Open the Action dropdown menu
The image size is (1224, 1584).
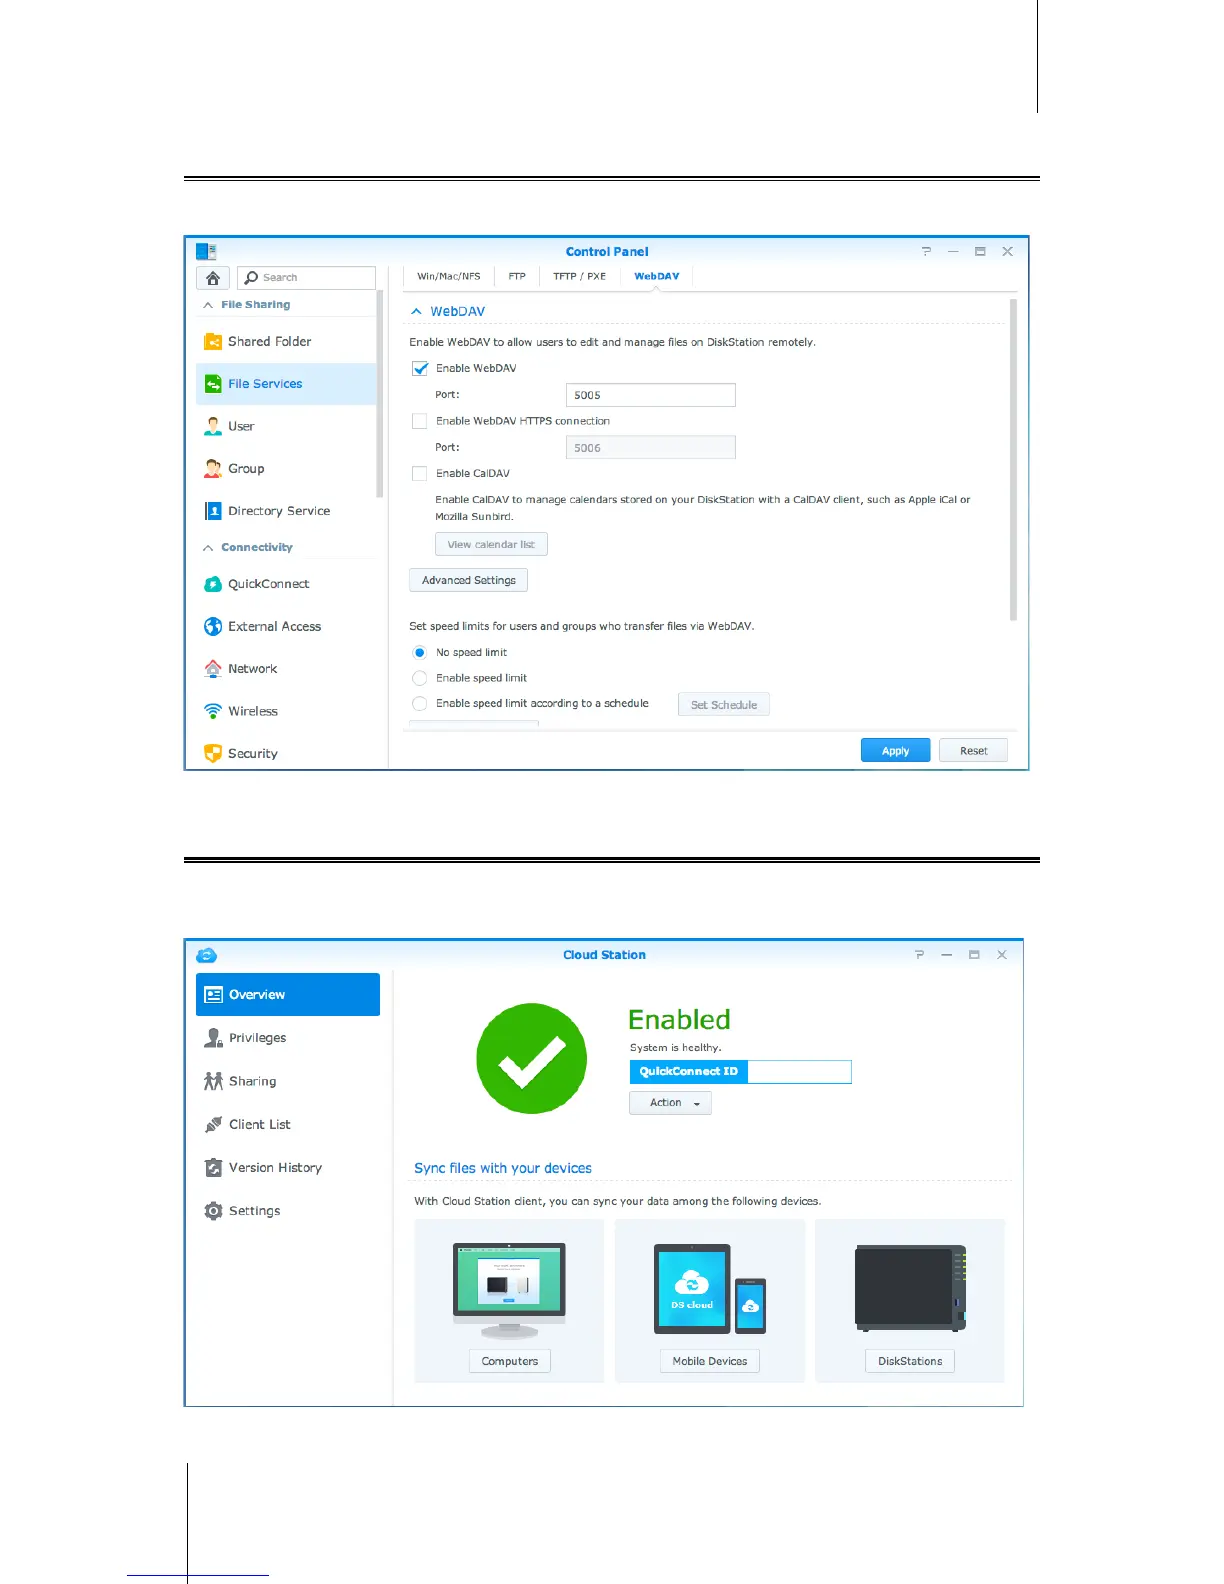(x=670, y=1103)
